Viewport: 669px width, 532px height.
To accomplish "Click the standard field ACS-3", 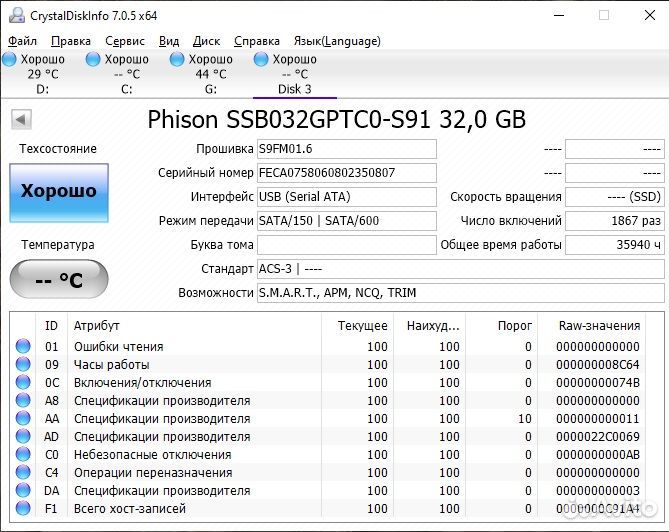I will [x=461, y=269].
